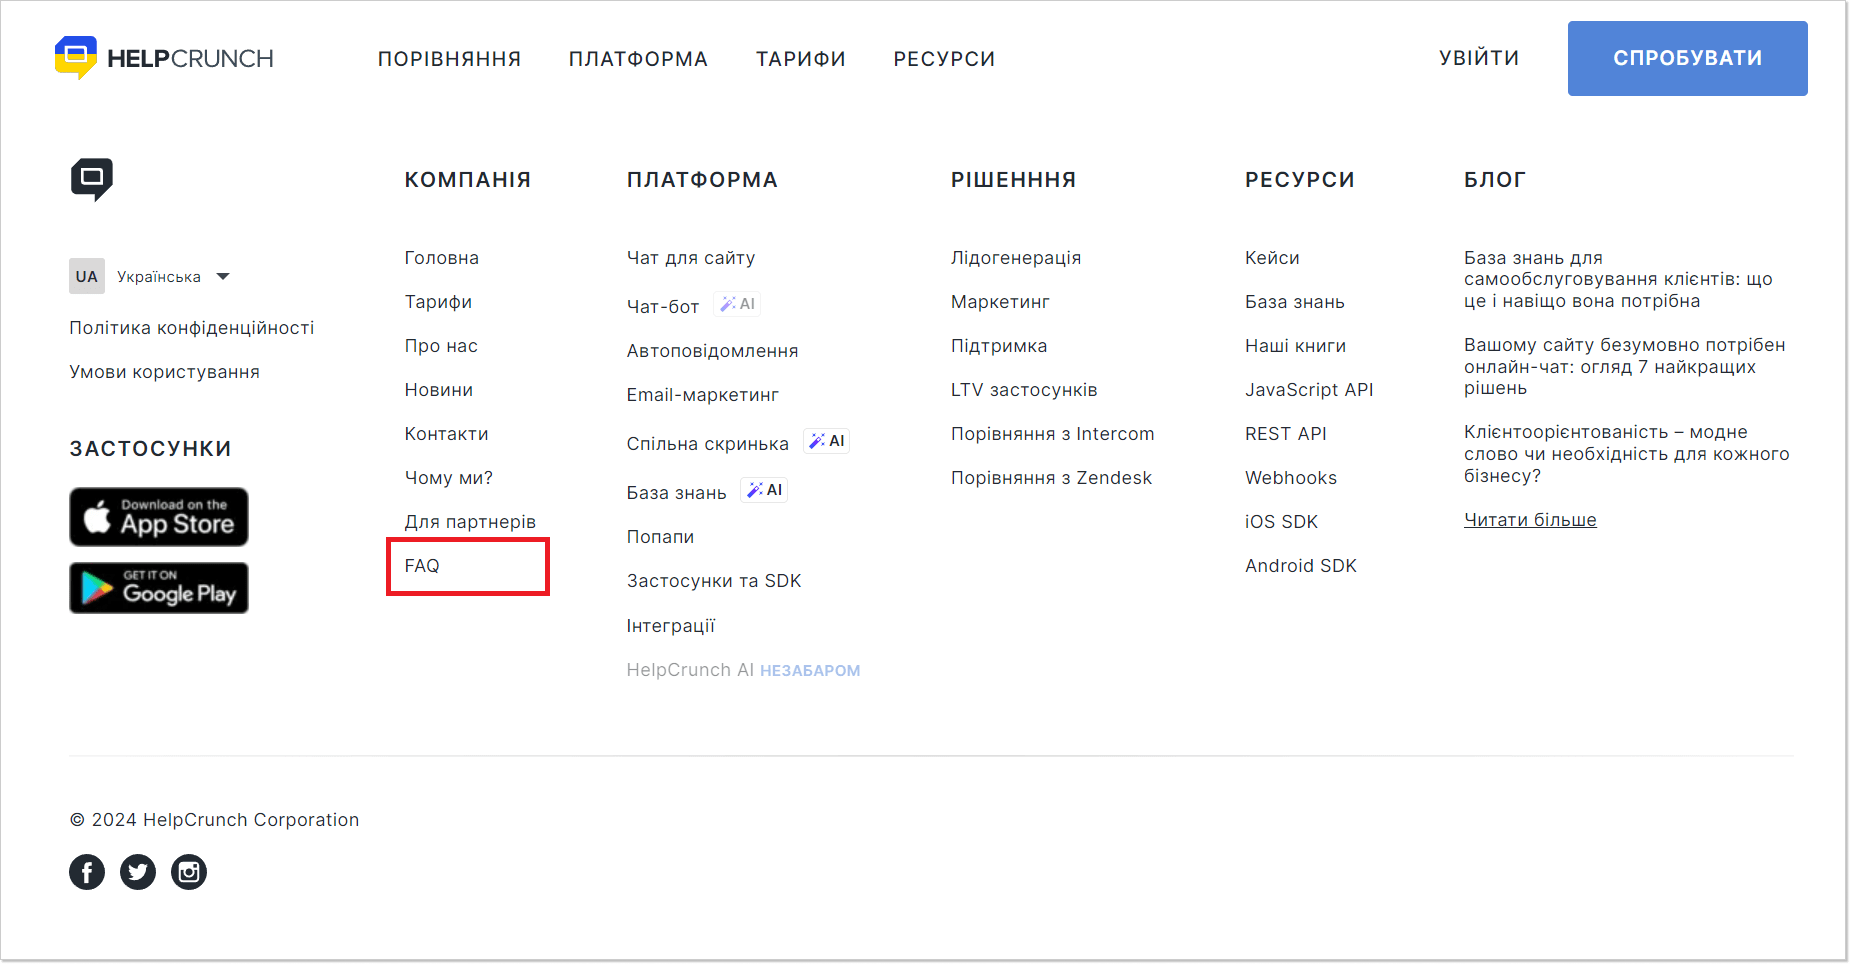Open База знань link in Ресурси column
The image size is (1850, 964).
tap(1294, 302)
